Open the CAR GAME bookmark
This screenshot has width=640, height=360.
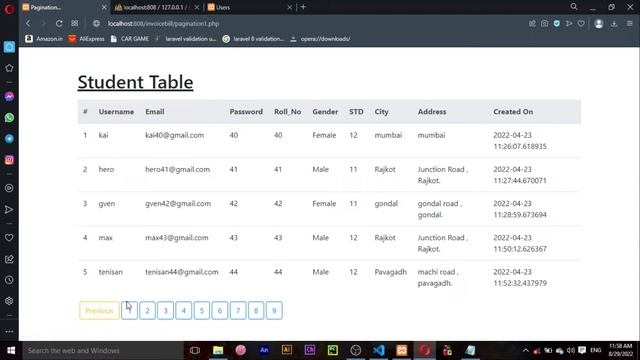130,39
